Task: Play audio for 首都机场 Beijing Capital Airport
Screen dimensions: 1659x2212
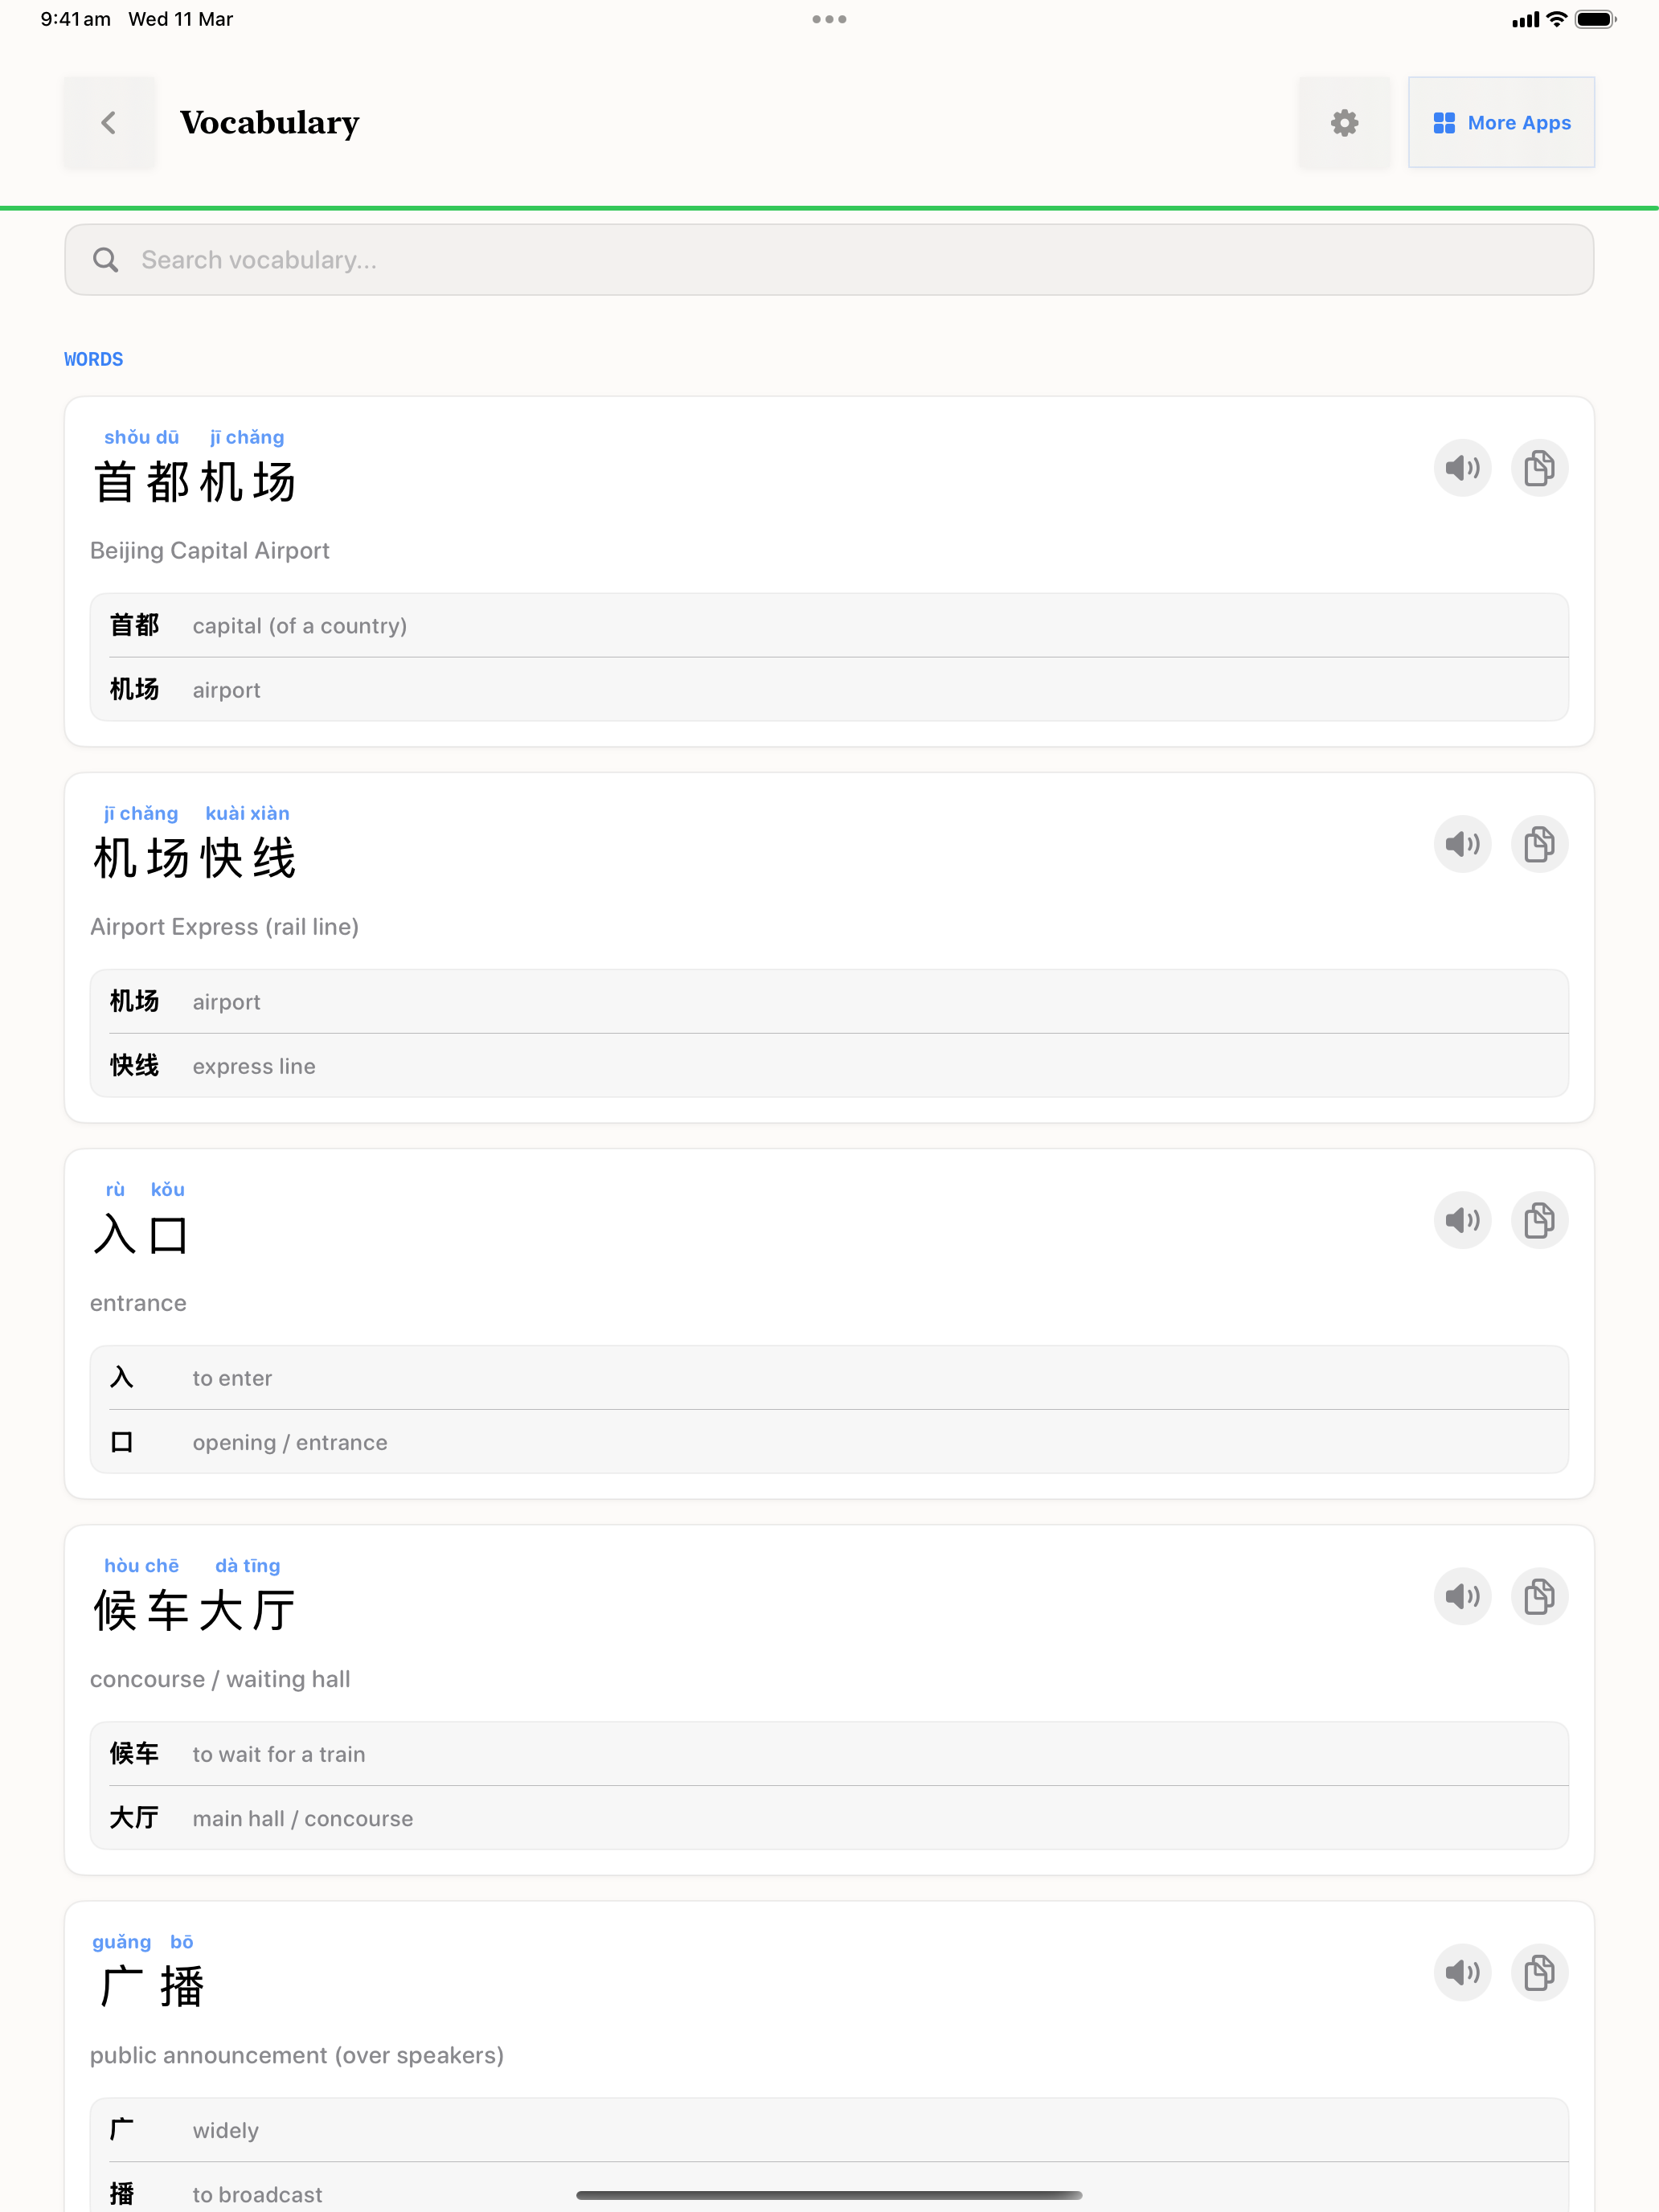Action: pyautogui.click(x=1462, y=468)
